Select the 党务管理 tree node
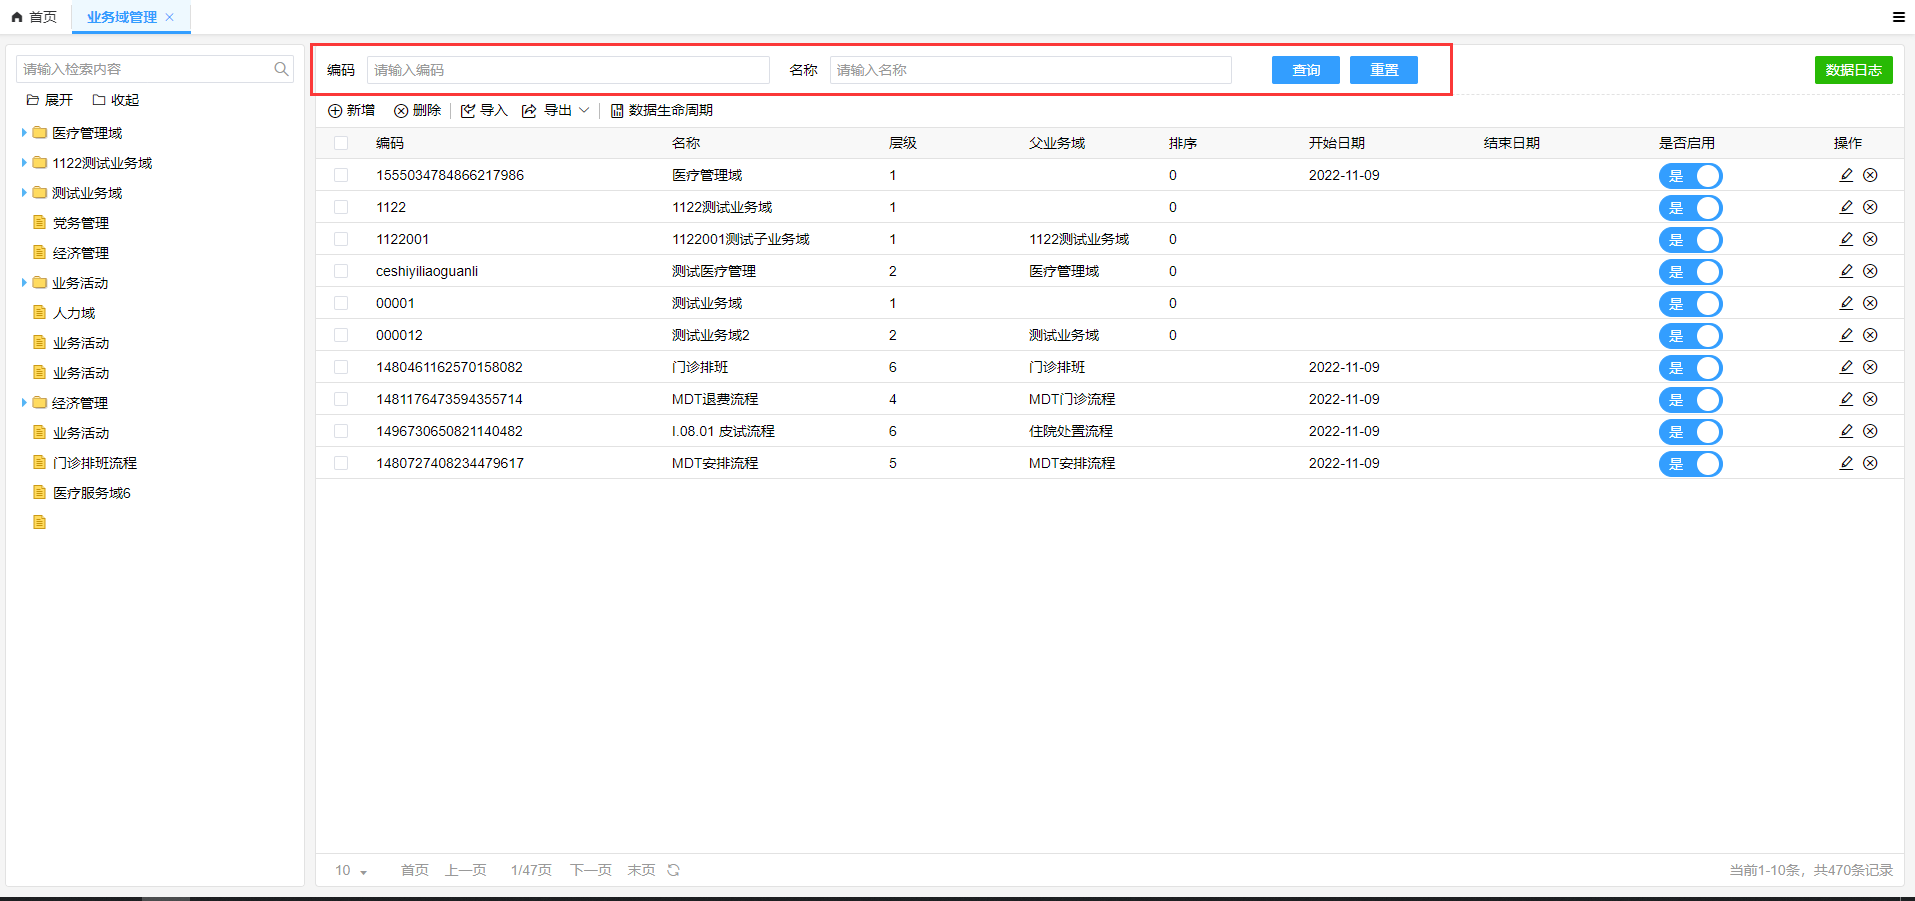This screenshot has height=901, width=1915. [x=81, y=223]
